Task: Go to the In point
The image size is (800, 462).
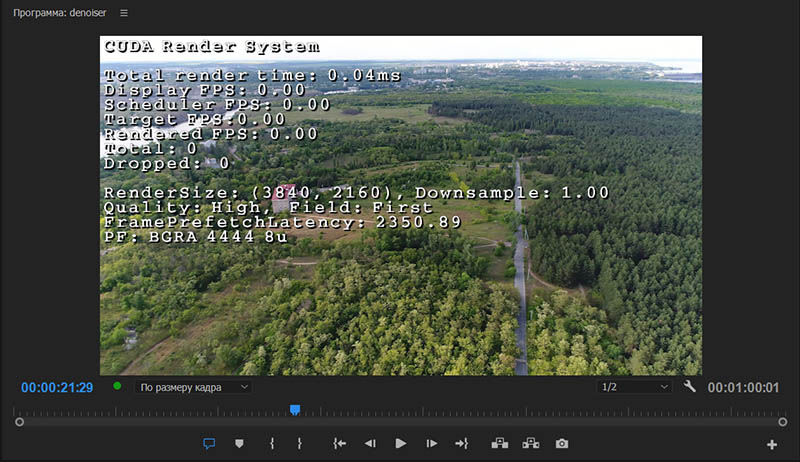Action: tap(339, 444)
